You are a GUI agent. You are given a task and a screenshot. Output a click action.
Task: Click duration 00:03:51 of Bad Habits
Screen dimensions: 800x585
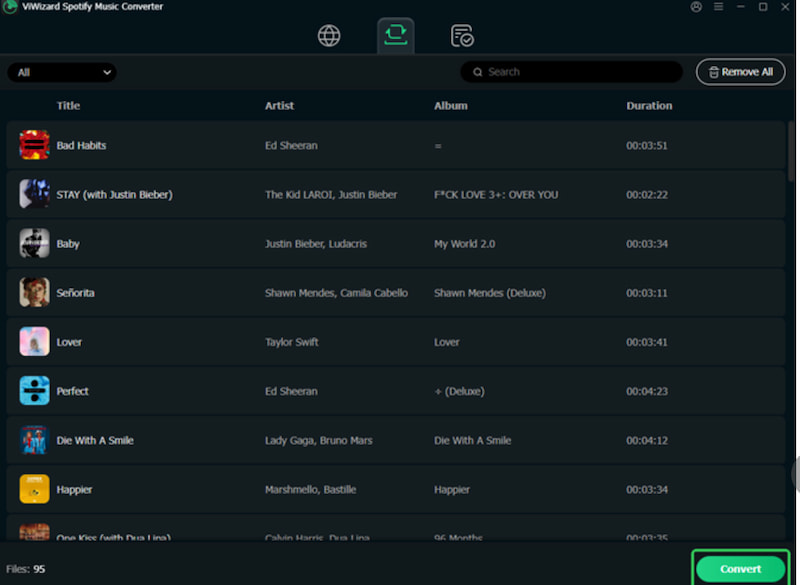click(646, 145)
